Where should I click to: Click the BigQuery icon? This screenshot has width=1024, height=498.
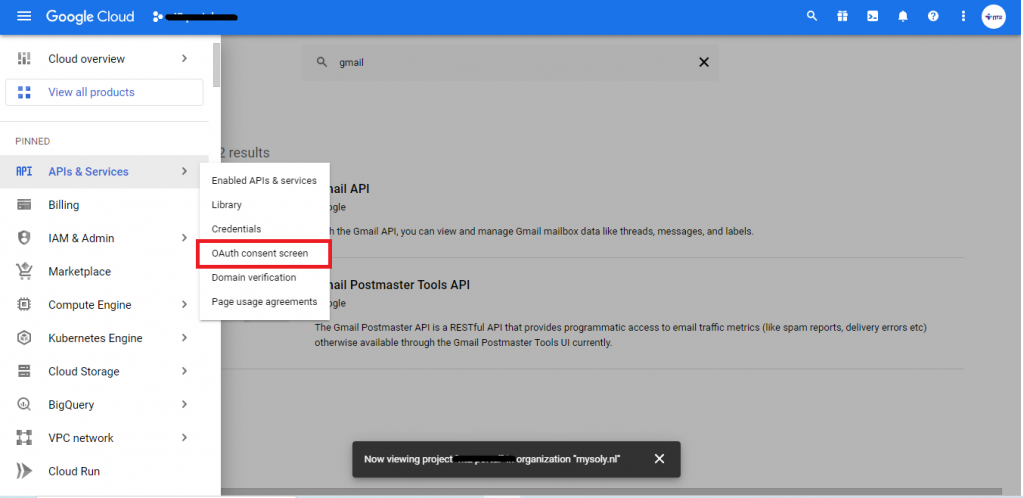tap(24, 405)
